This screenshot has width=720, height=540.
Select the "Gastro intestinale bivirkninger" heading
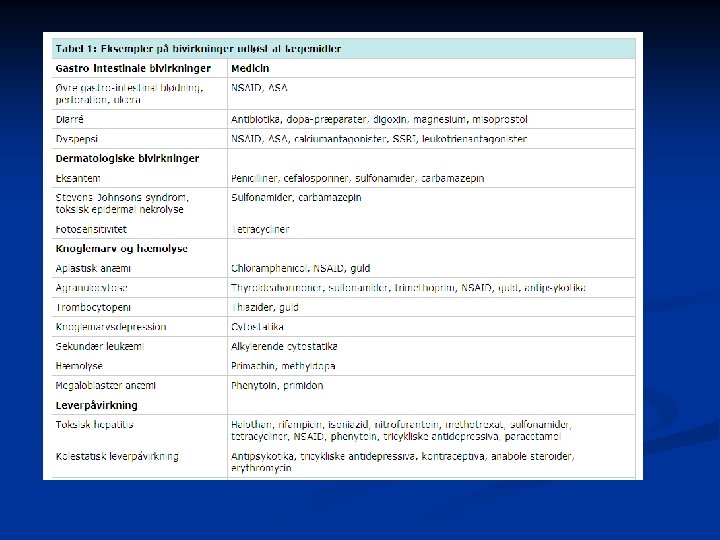click(x=133, y=68)
